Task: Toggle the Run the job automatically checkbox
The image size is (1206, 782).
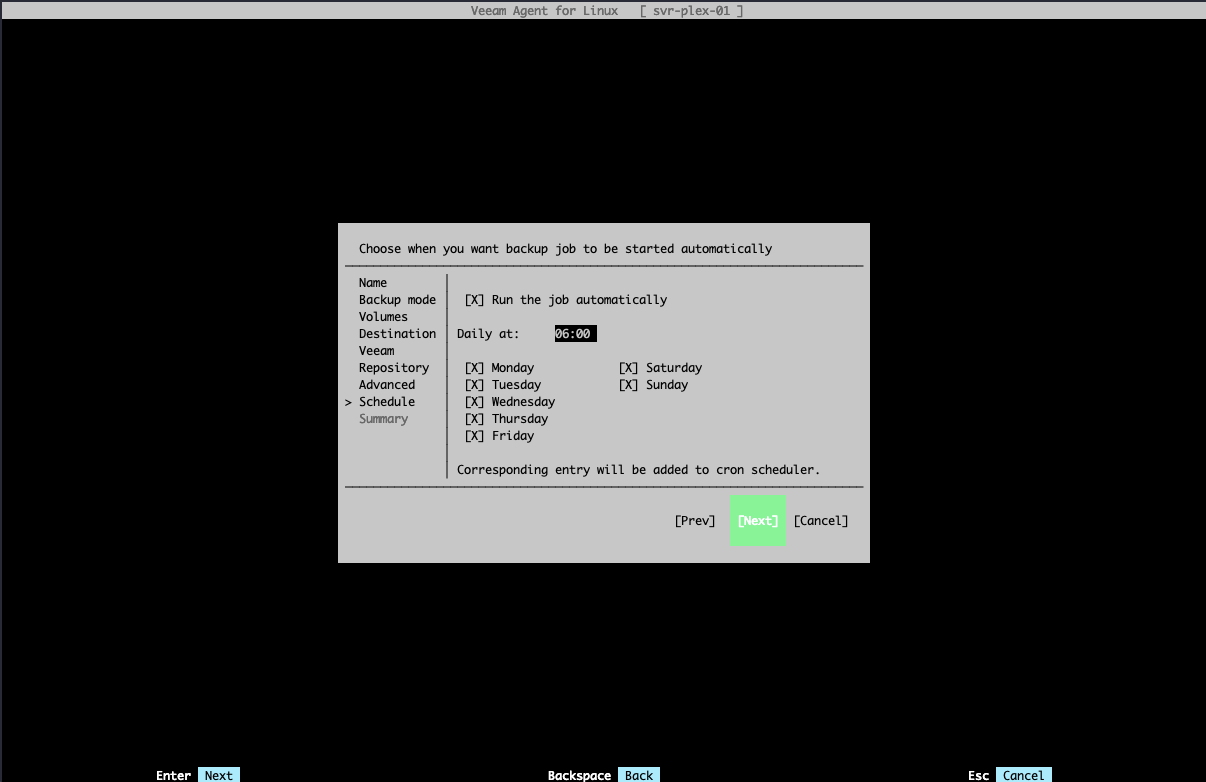Action: 475,300
